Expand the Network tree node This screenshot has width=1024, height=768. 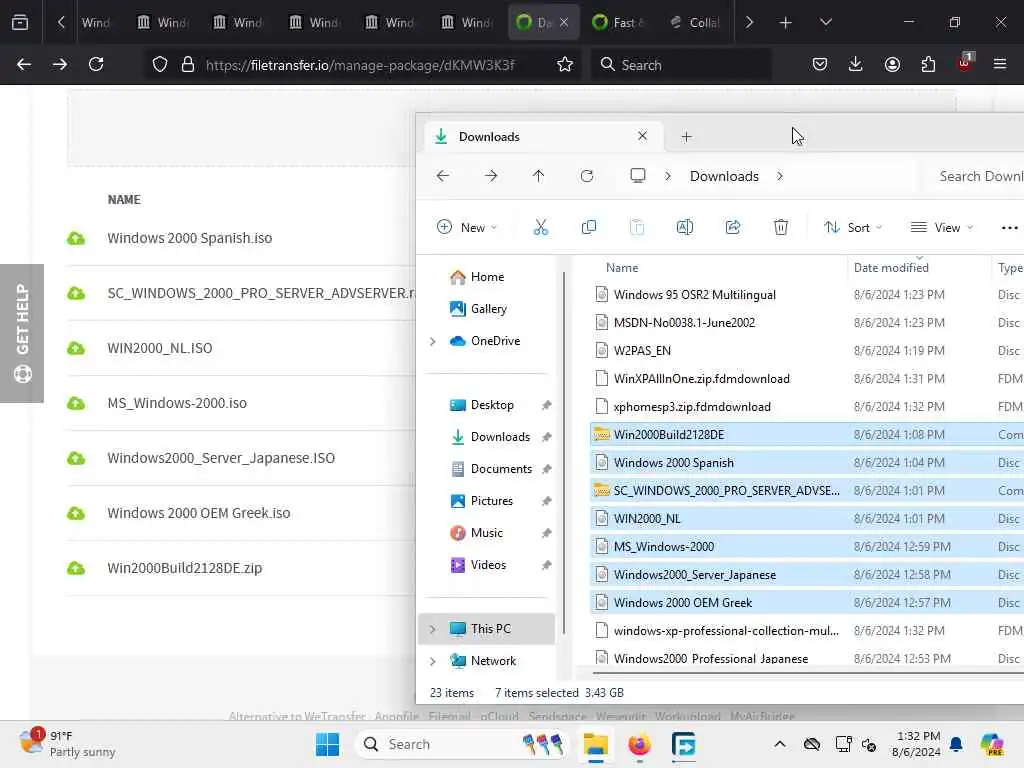(x=432, y=661)
